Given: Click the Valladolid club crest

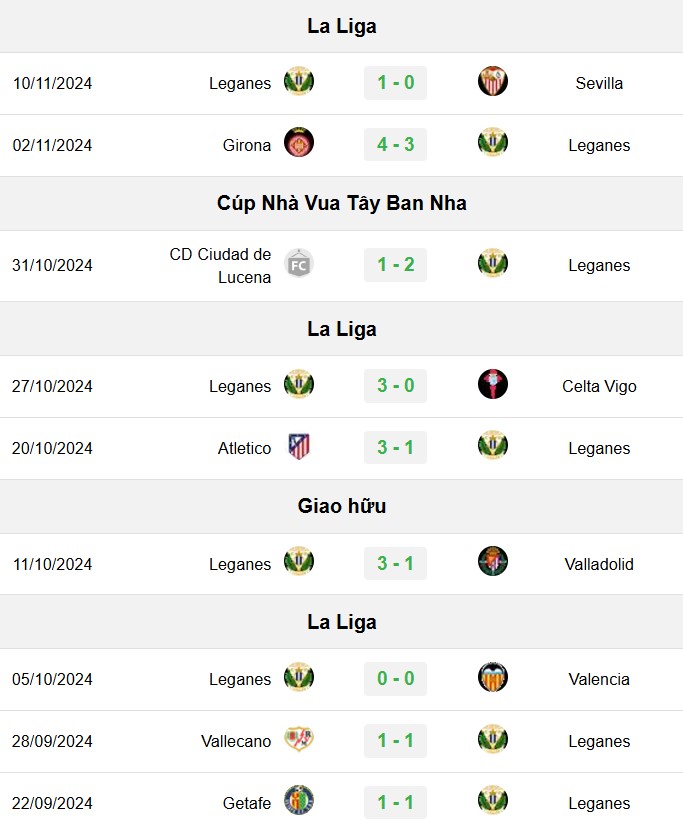Looking at the screenshot, I should click(x=493, y=562).
